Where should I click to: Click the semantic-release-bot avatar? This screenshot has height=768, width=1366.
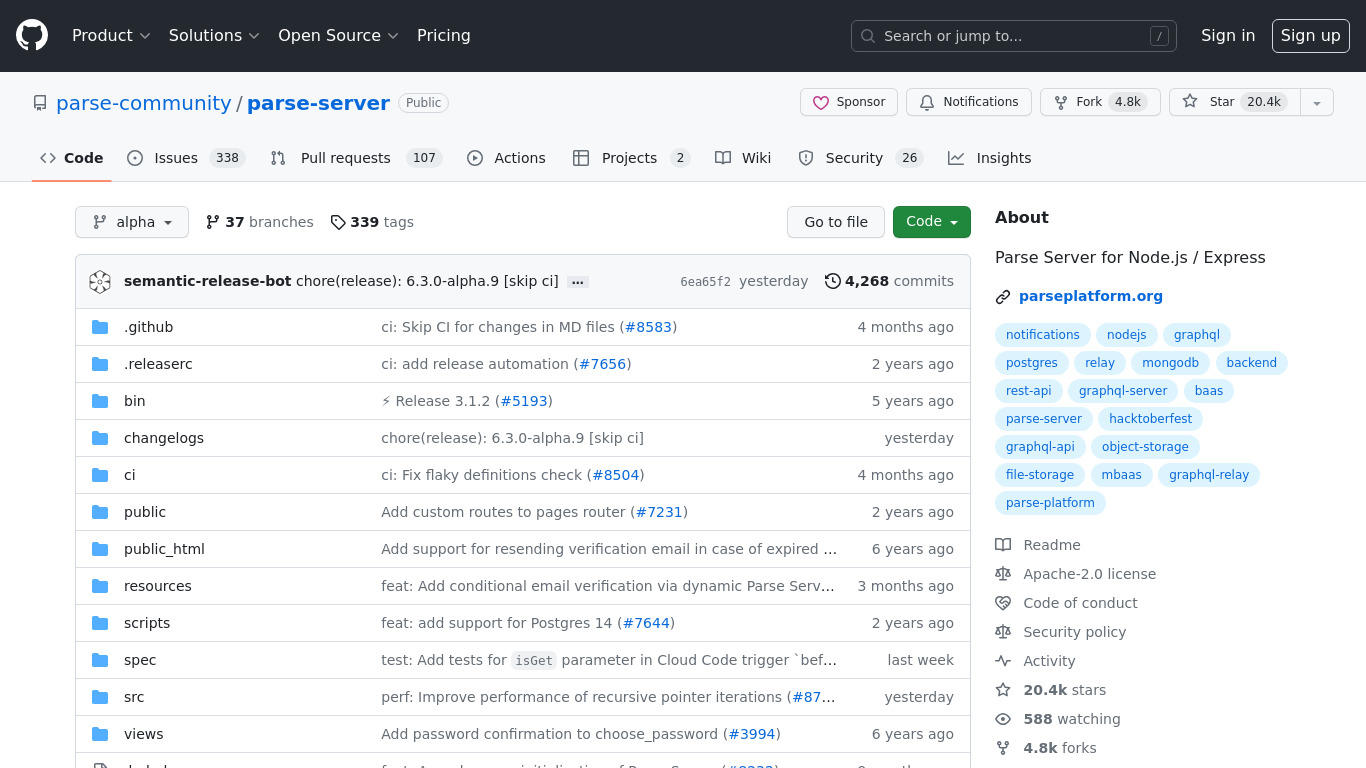pos(100,282)
